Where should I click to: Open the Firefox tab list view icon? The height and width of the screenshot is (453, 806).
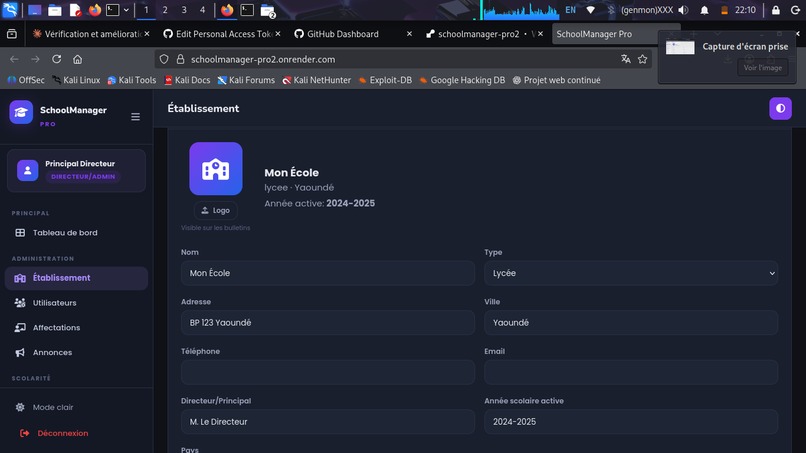[x=11, y=34]
